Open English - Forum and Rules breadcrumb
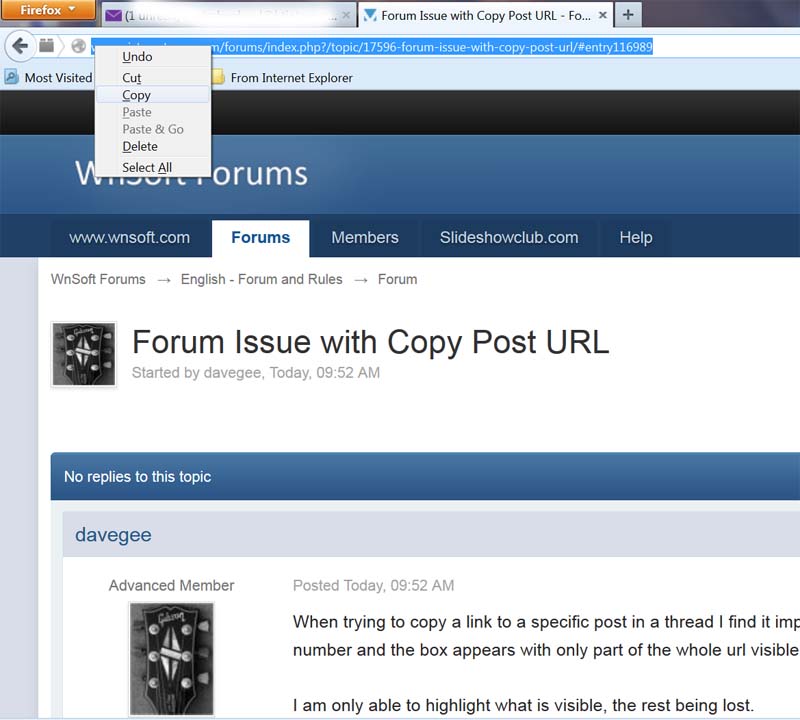The image size is (800, 720). point(262,279)
